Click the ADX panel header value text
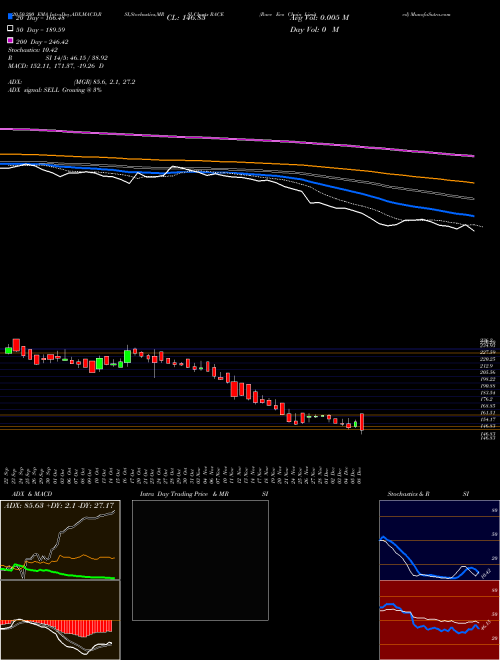 click(x=59, y=505)
